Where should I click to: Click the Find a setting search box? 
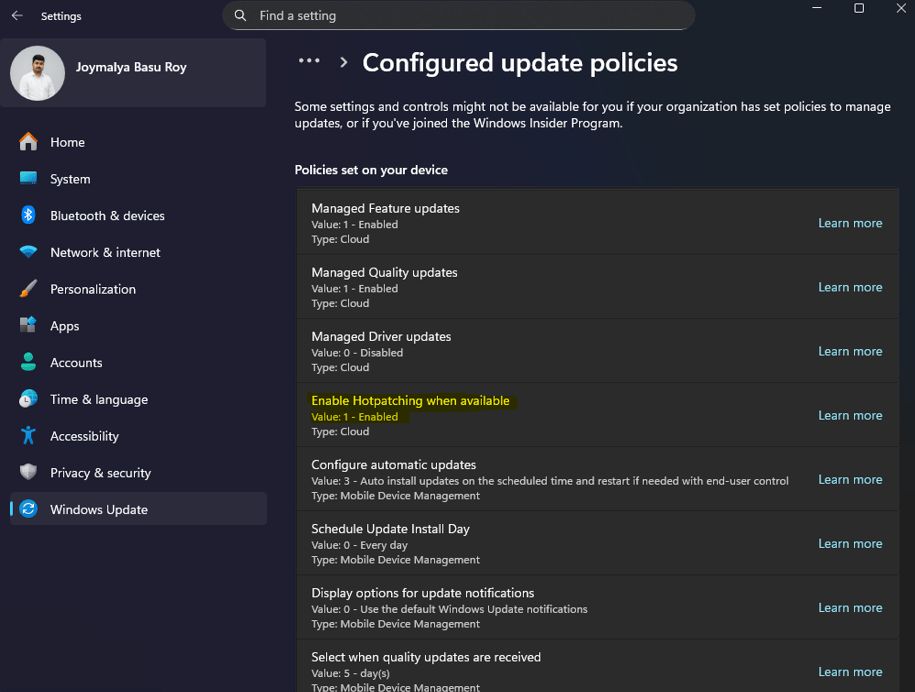[458, 15]
